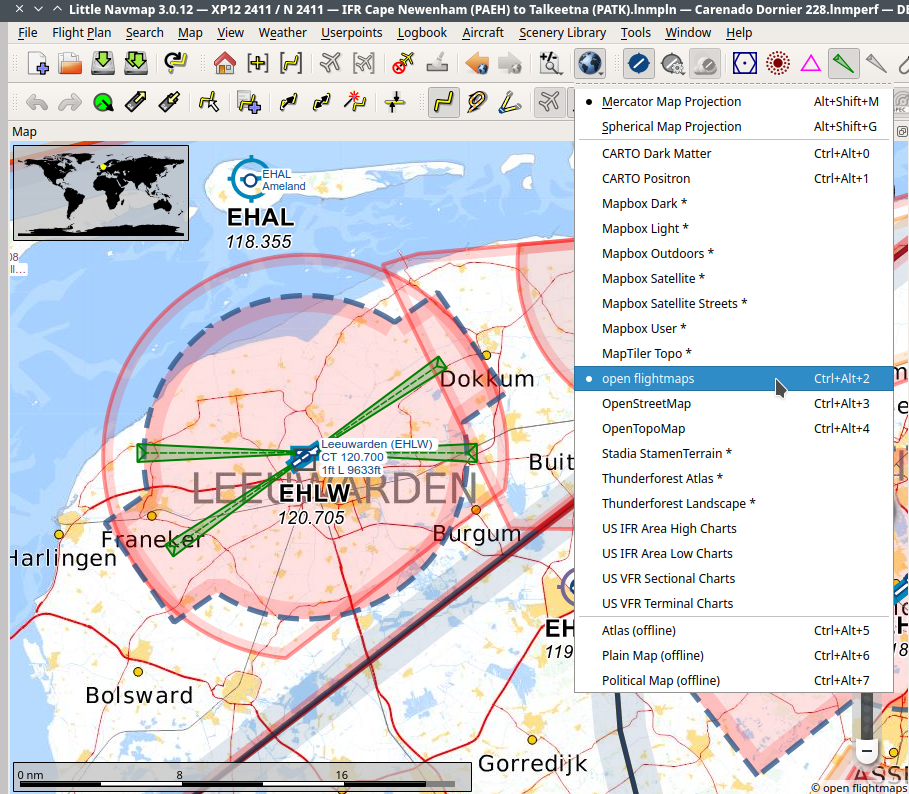
Task: Select Atlas (offline) map
Action: click(x=733, y=630)
